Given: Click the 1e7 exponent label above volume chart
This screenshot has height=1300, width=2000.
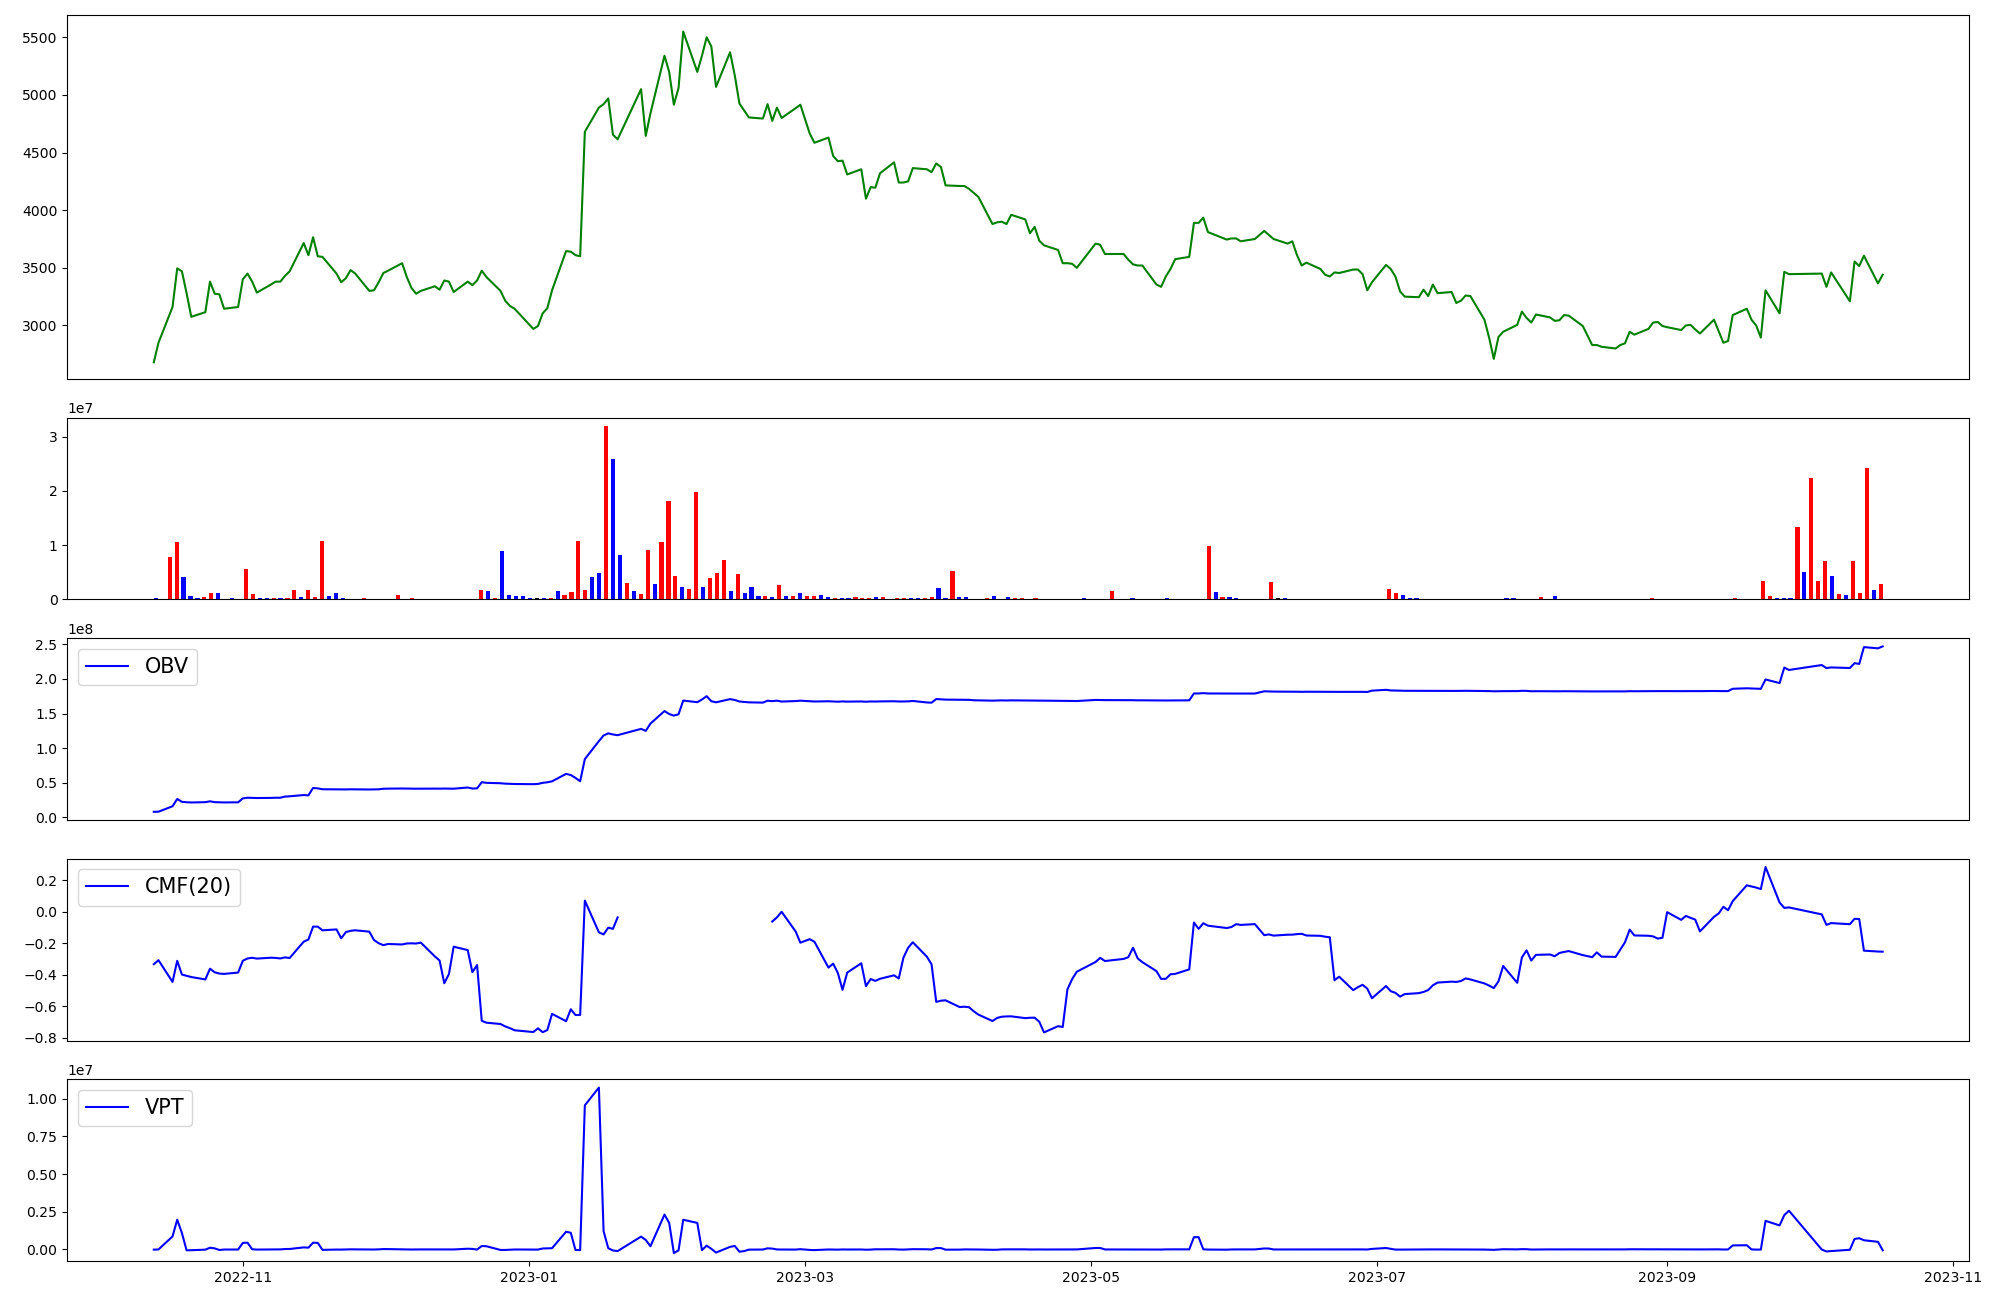Looking at the screenshot, I should (80, 408).
